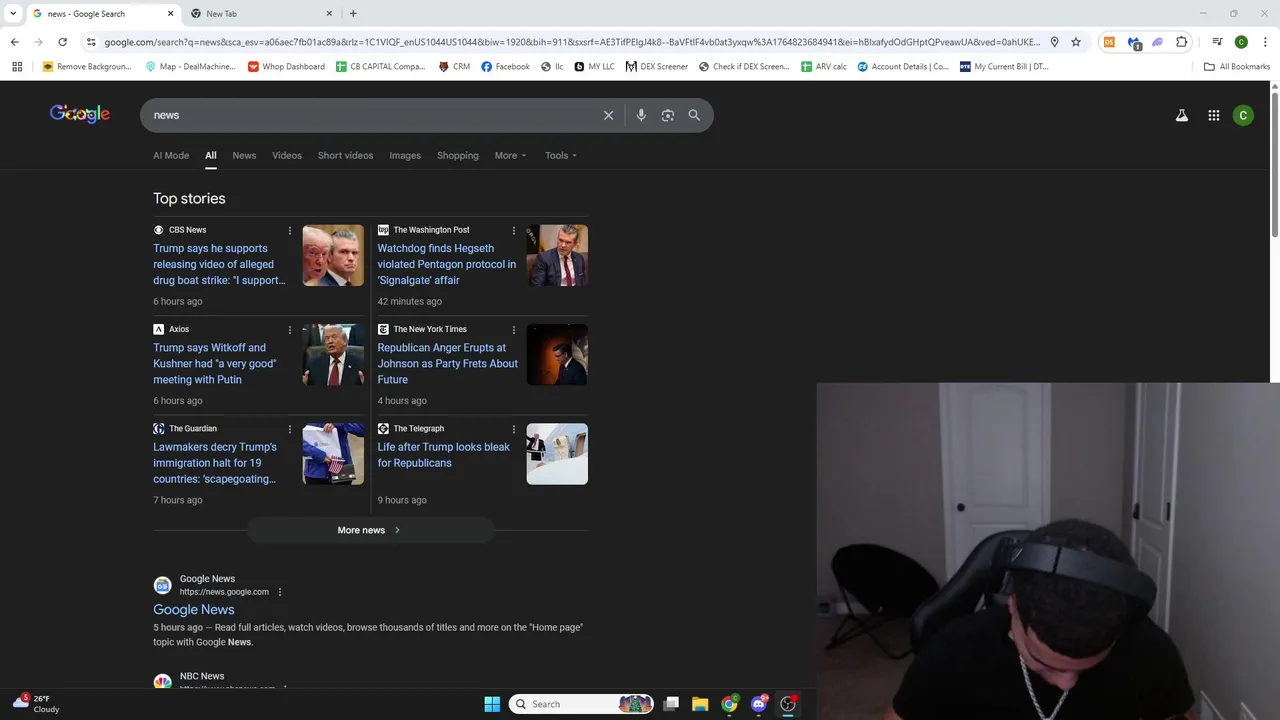Open File Explorer from the taskbar
The width and height of the screenshot is (1280, 720).
700,704
